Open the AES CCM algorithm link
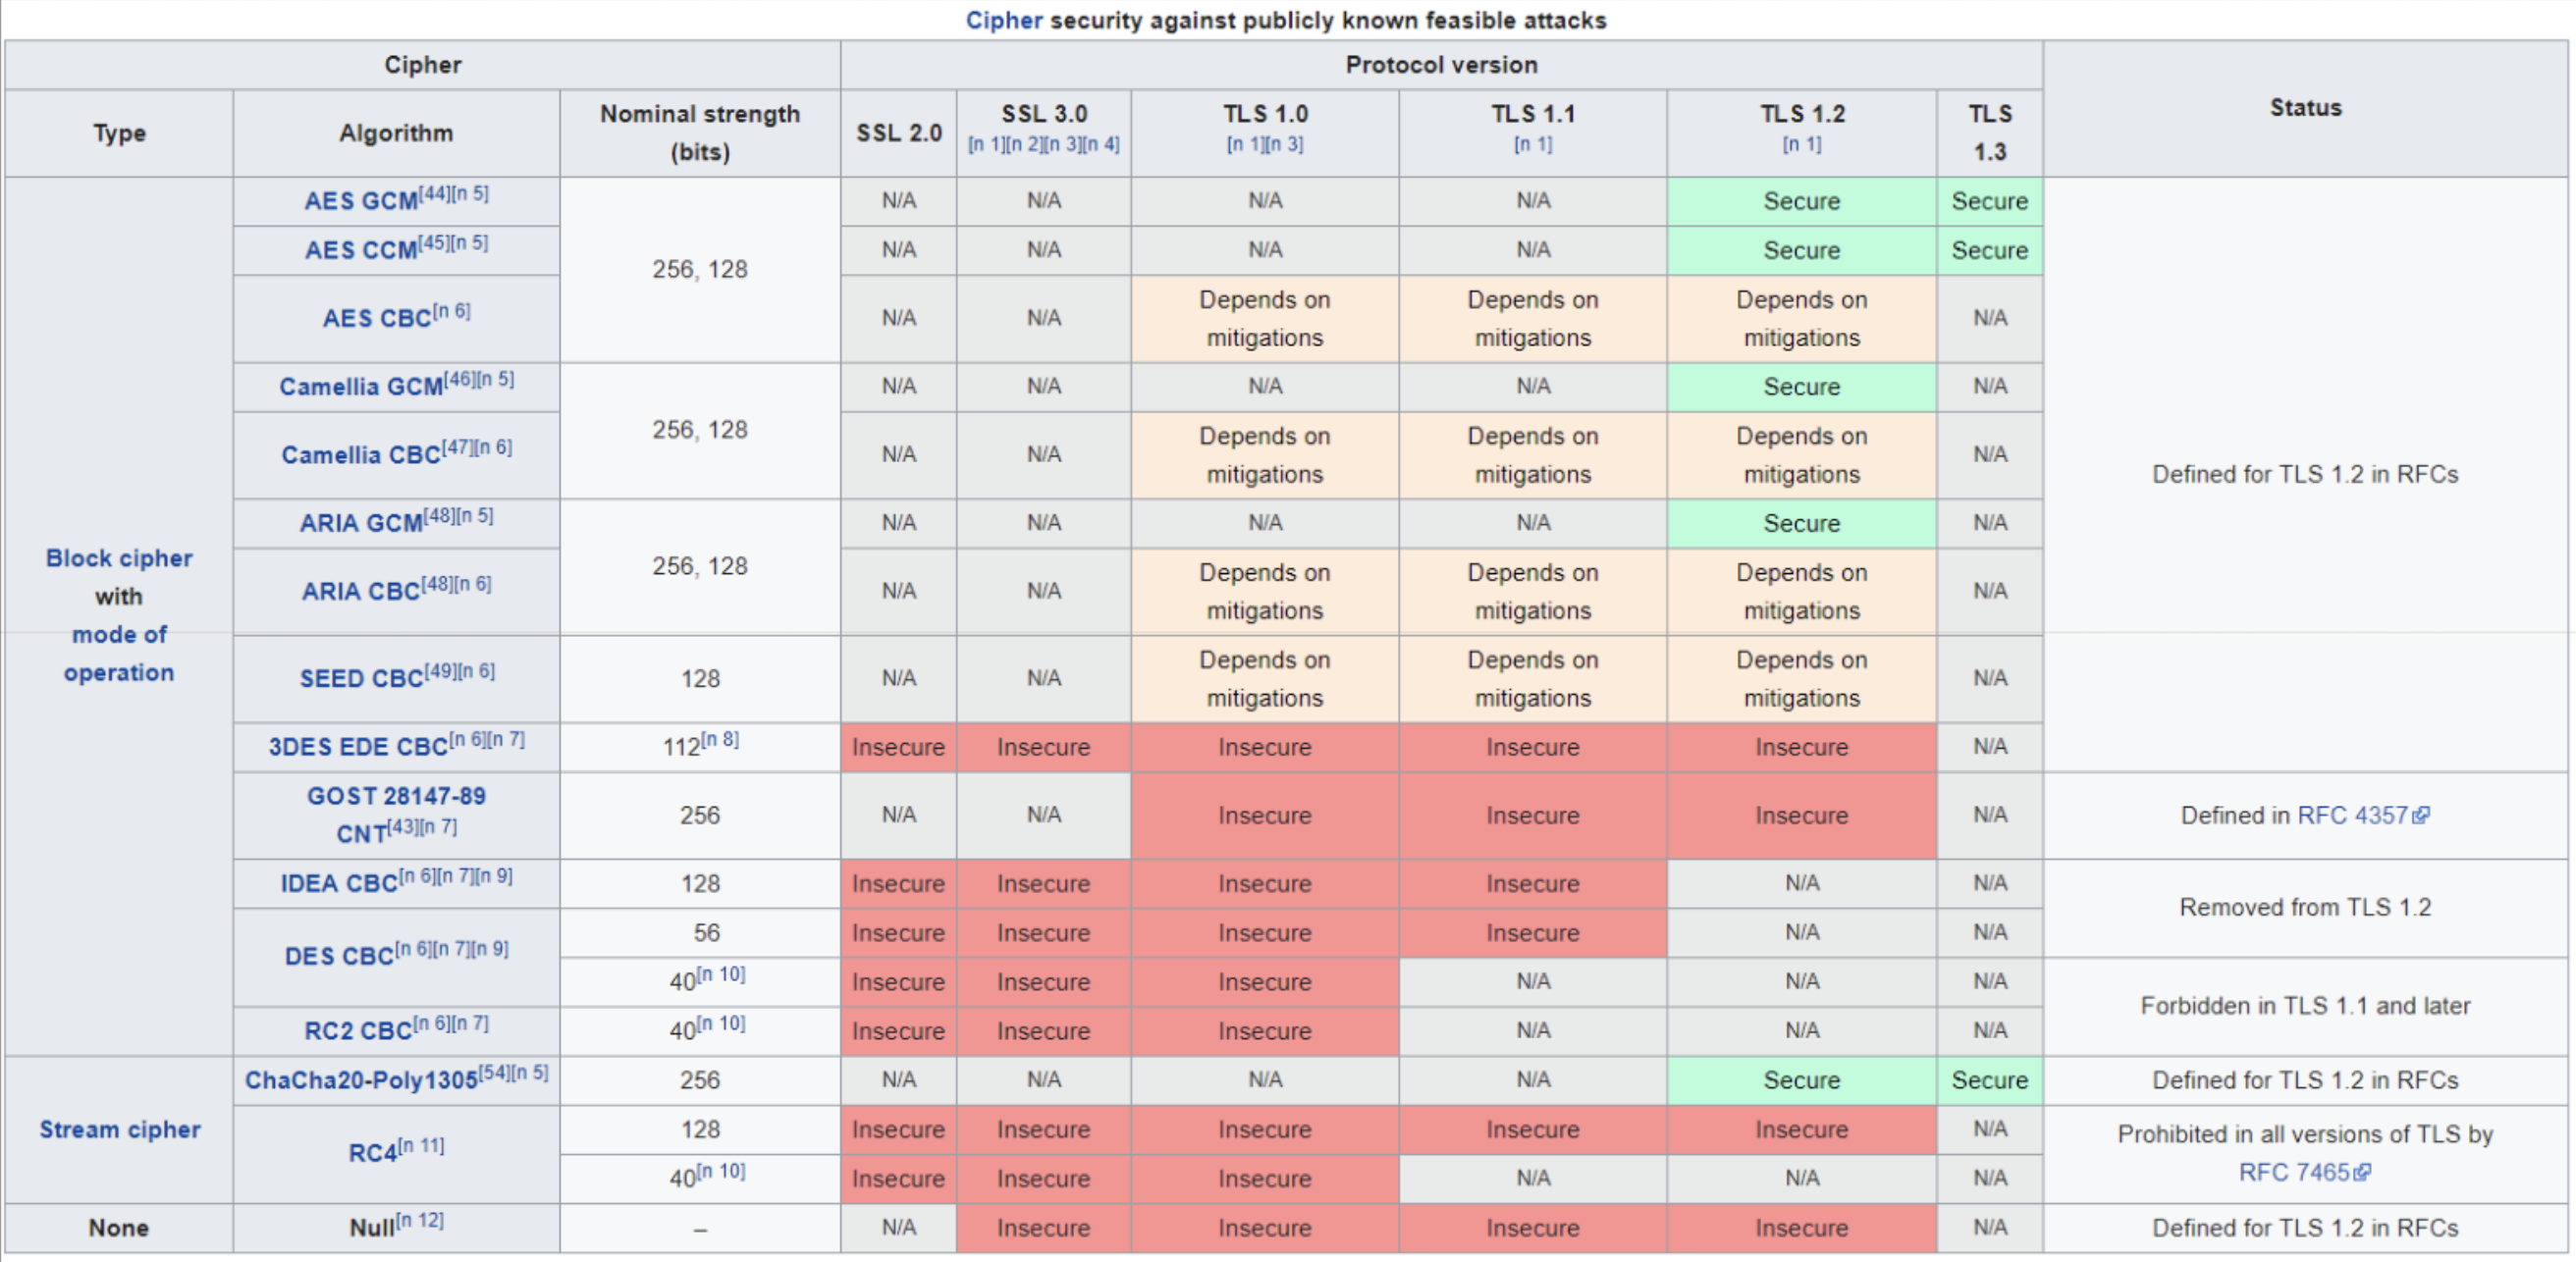The image size is (2576, 1262). [x=361, y=250]
